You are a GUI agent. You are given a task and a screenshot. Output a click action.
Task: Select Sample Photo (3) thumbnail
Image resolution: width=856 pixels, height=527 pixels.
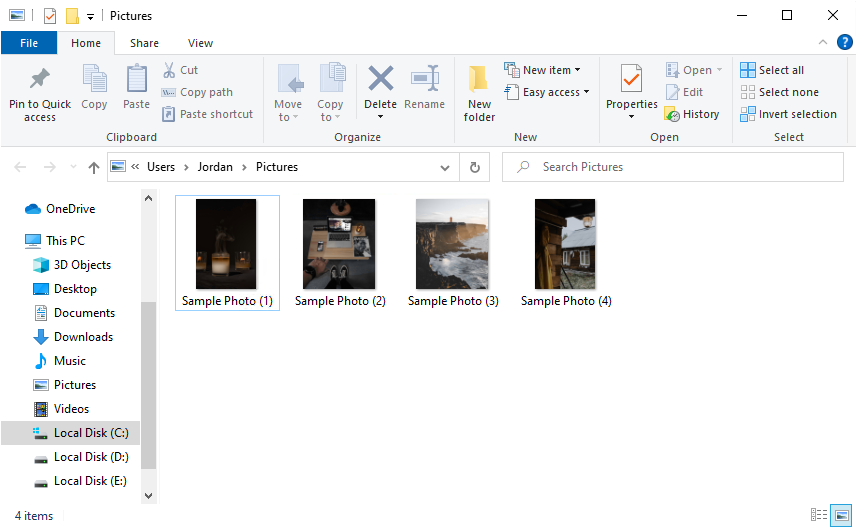tap(452, 244)
